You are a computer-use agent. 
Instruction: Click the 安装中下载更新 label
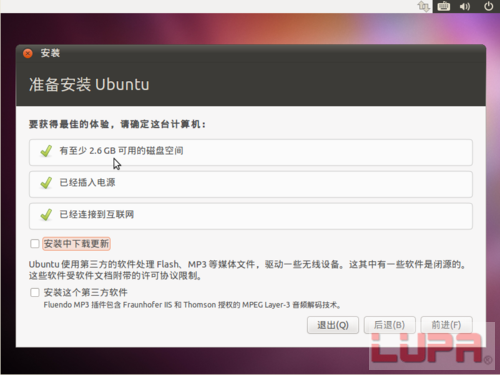tap(76, 244)
